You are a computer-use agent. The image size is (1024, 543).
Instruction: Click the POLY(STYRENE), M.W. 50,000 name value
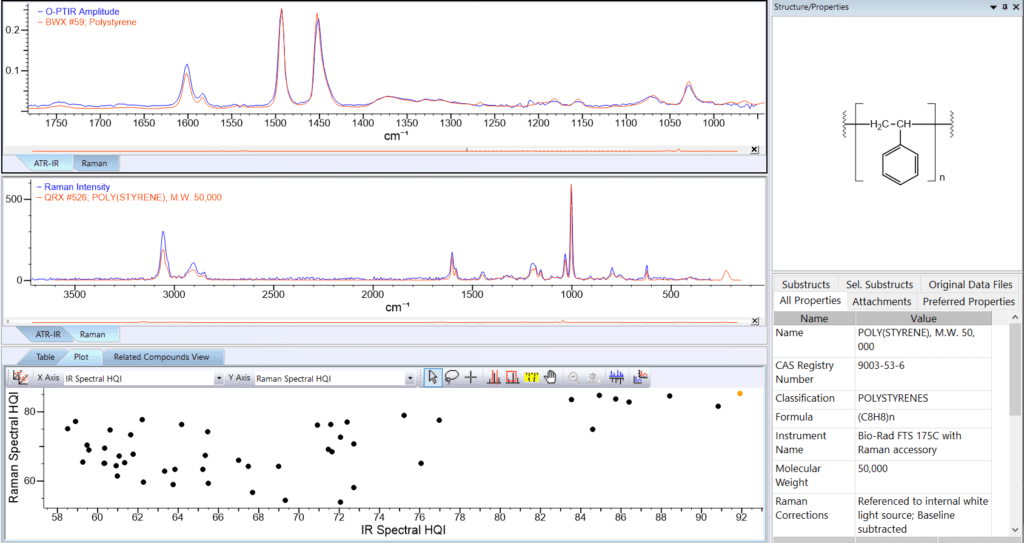click(x=916, y=339)
